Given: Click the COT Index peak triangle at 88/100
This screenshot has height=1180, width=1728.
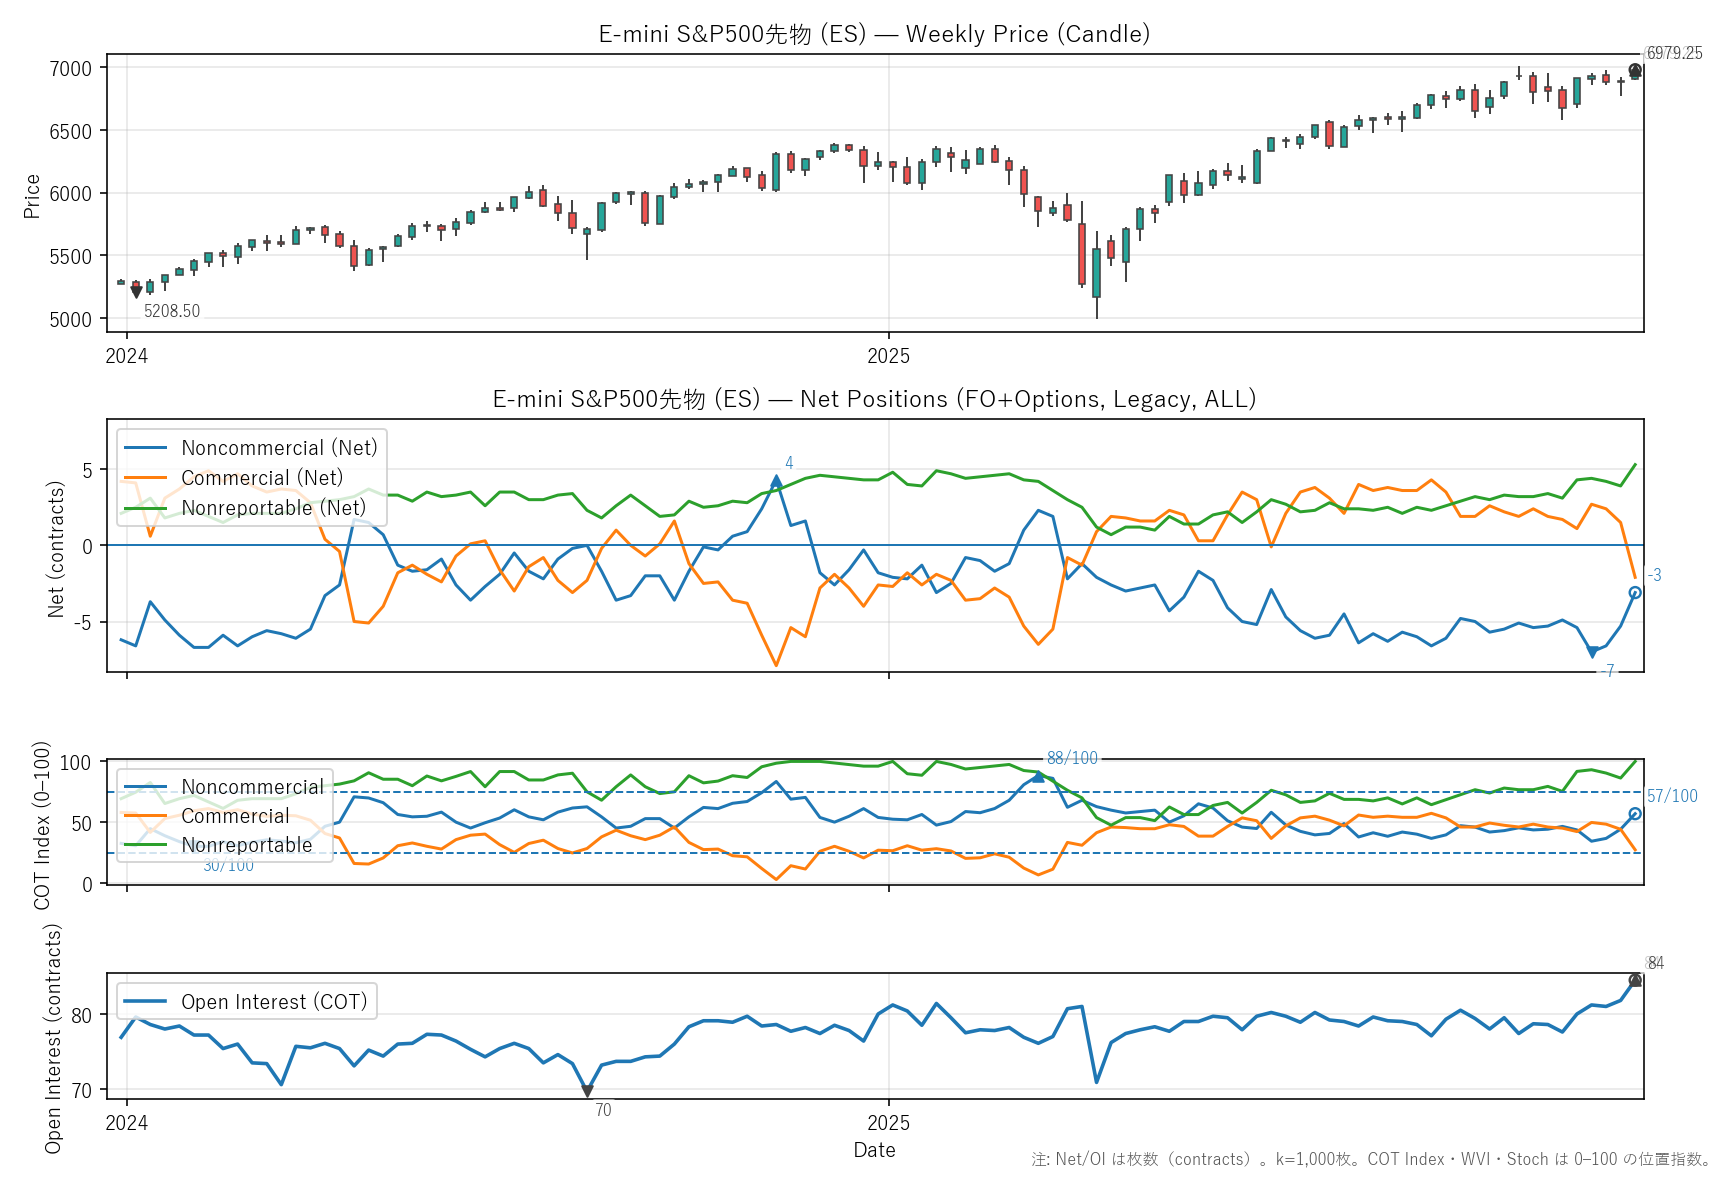Looking at the screenshot, I should [x=1038, y=776].
